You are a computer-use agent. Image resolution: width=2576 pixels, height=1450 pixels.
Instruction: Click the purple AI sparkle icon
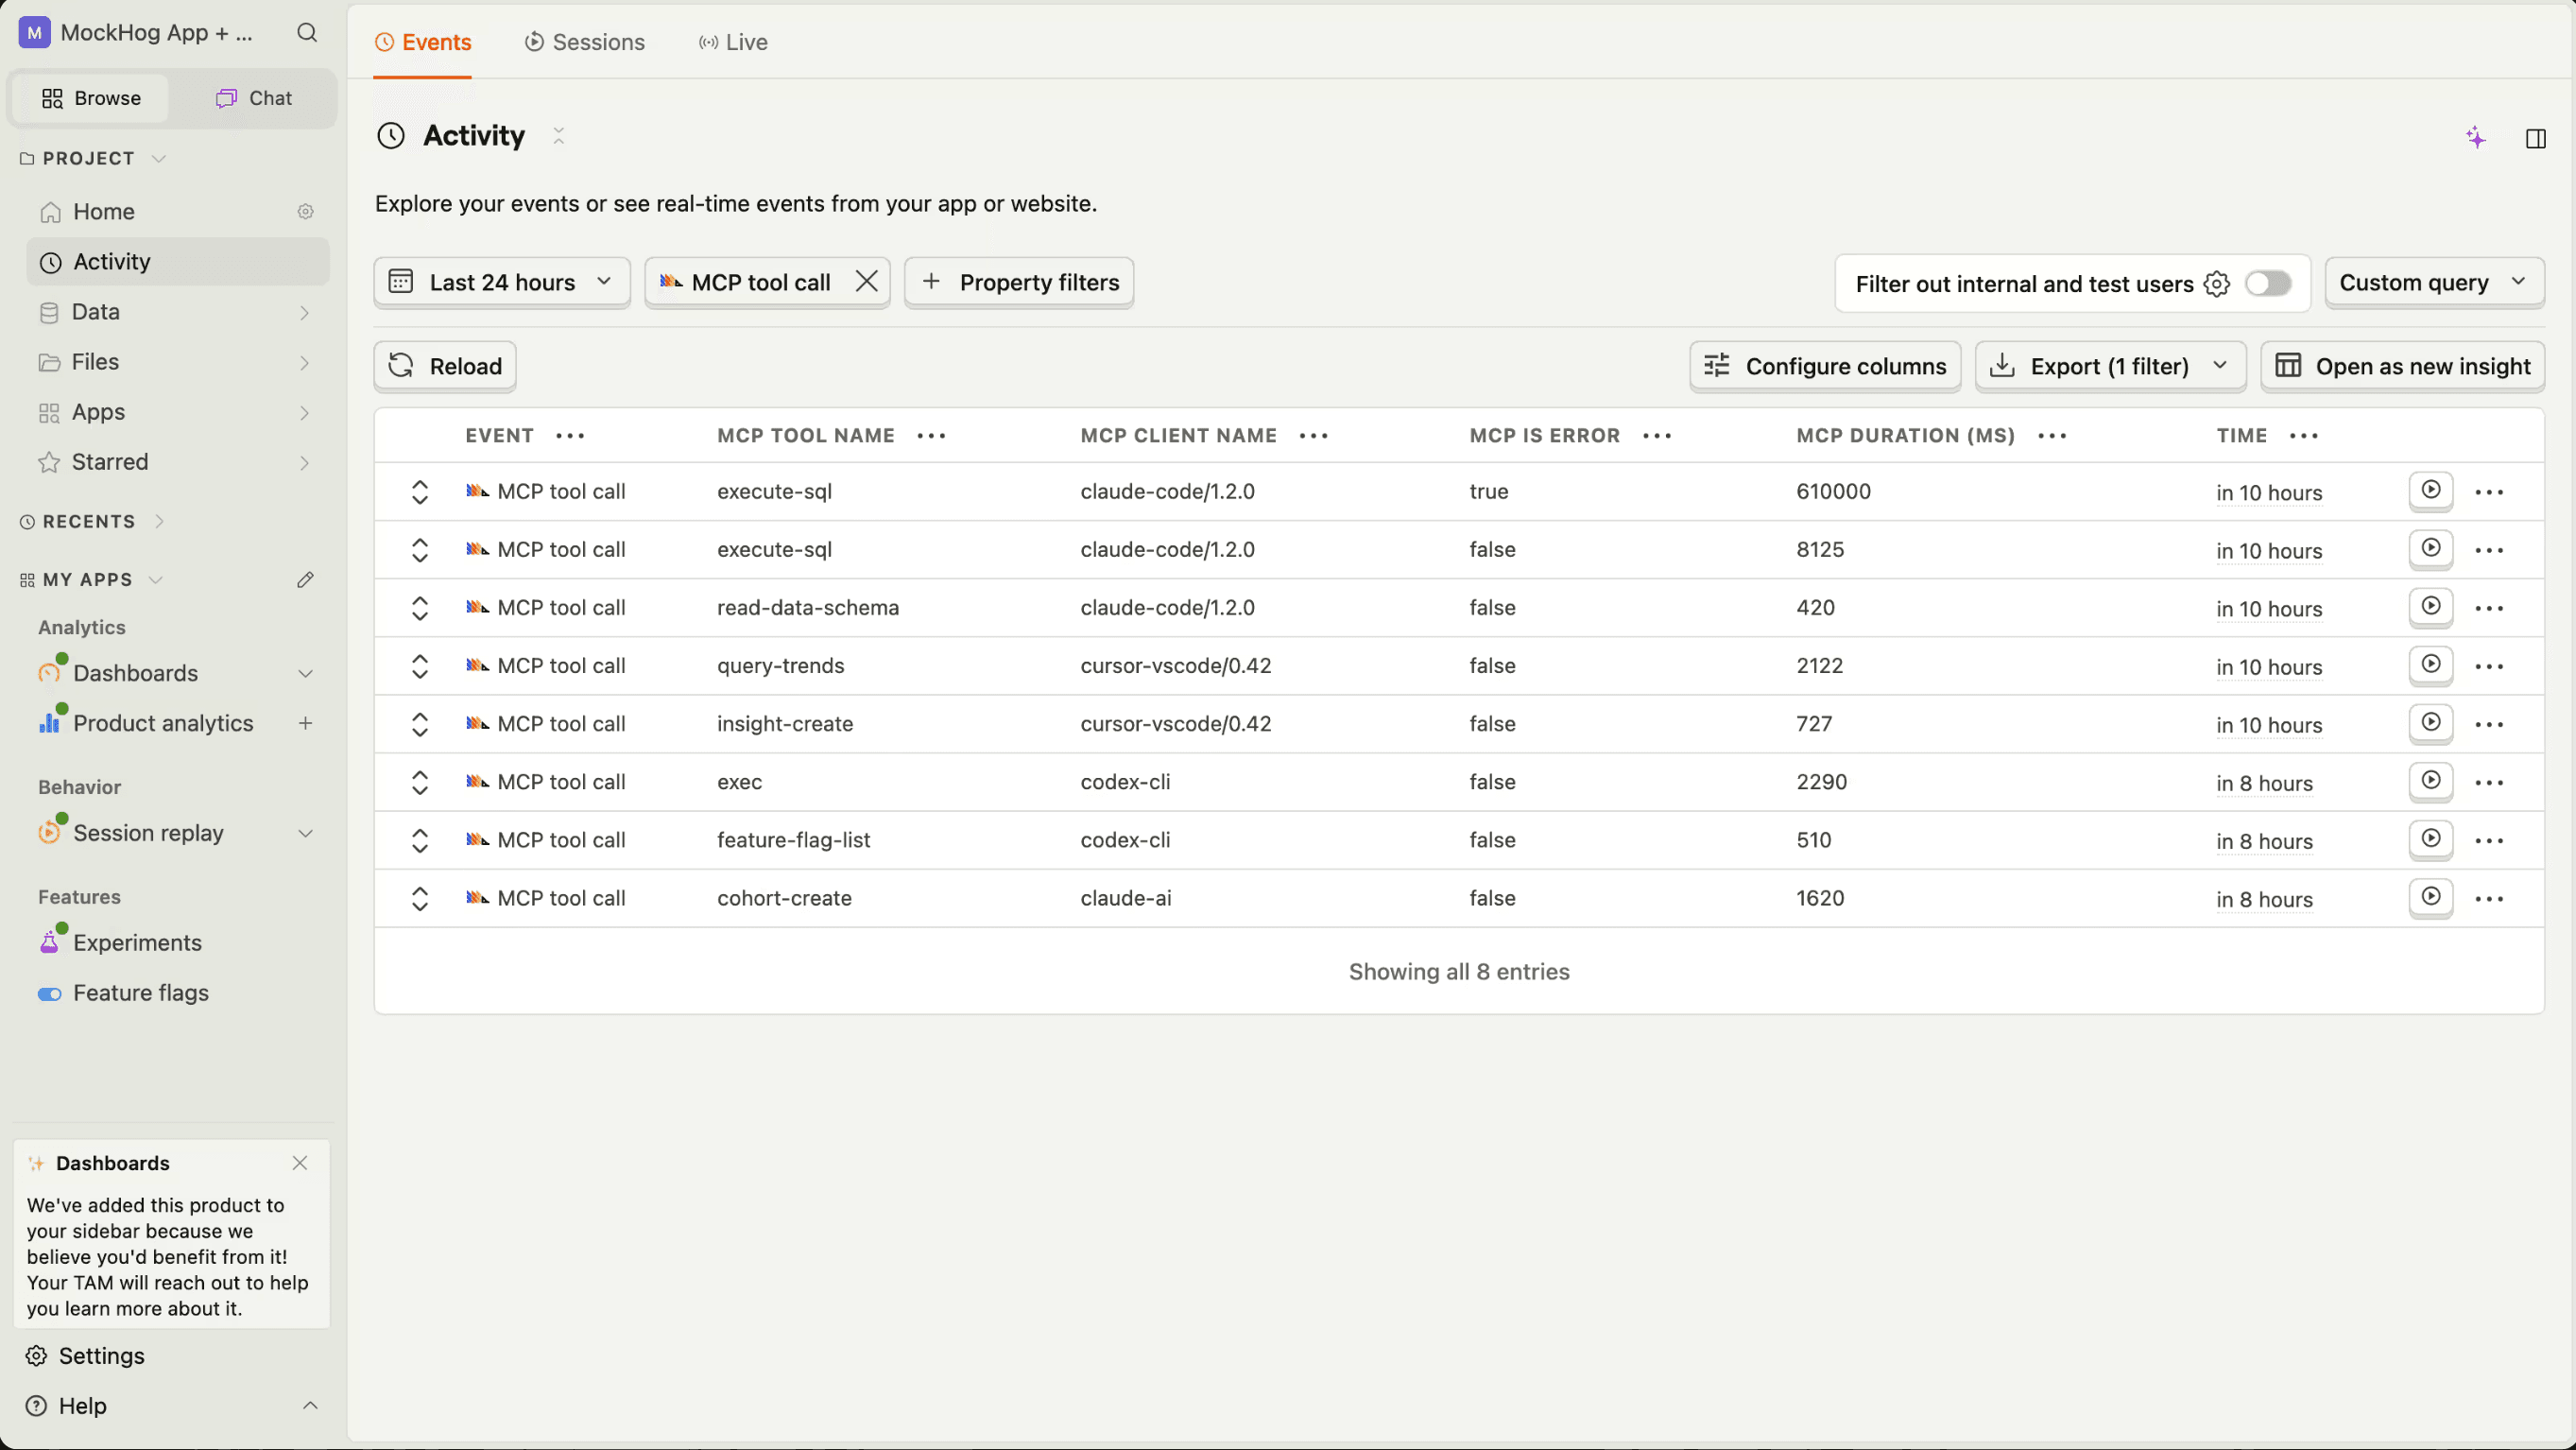coord(2475,138)
